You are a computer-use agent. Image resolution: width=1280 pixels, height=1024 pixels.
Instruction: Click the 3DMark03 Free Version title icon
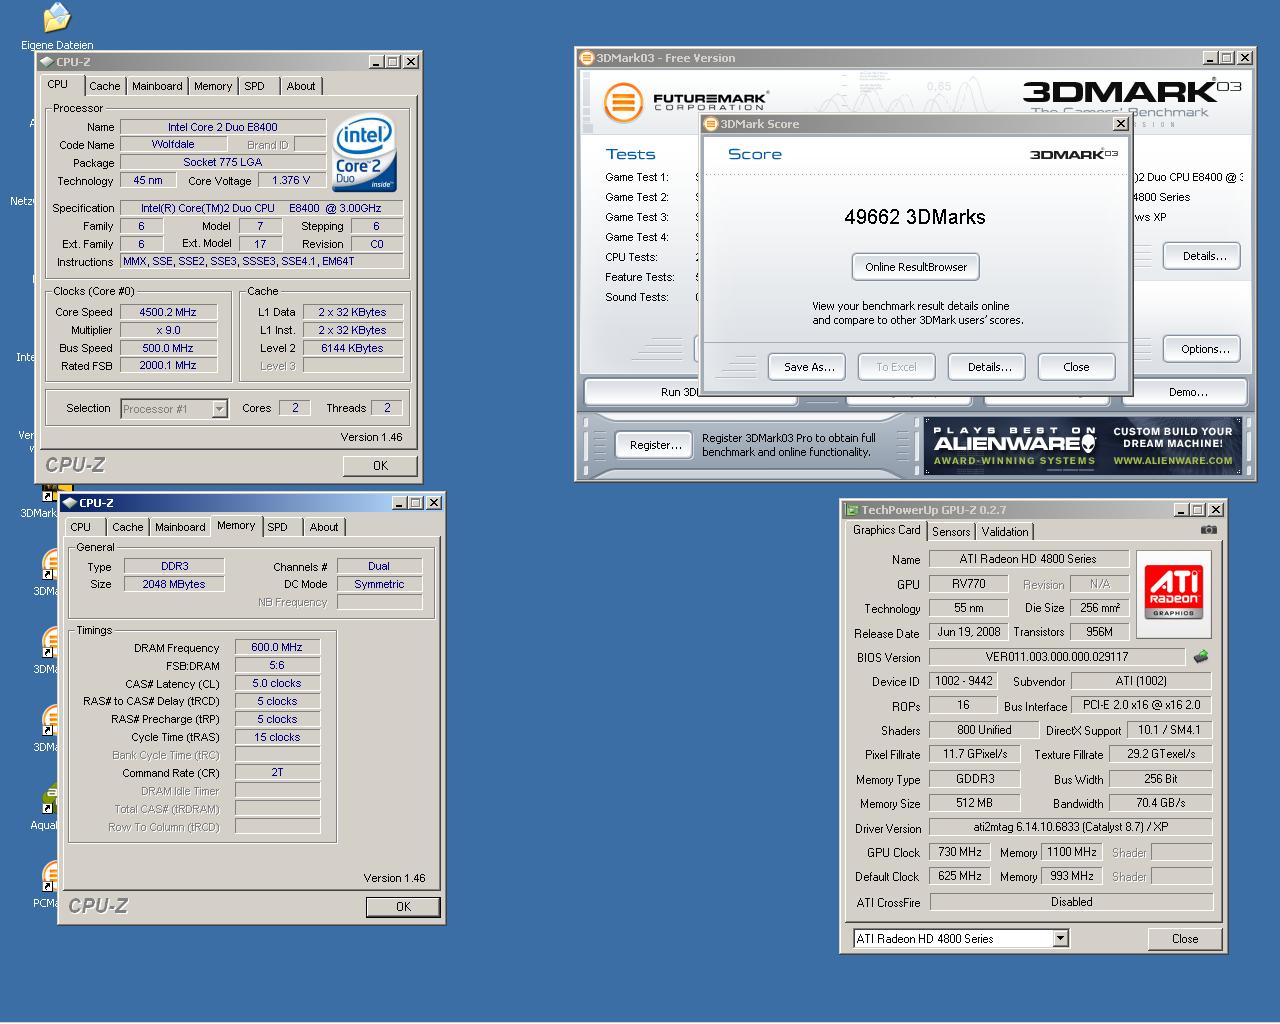point(587,58)
